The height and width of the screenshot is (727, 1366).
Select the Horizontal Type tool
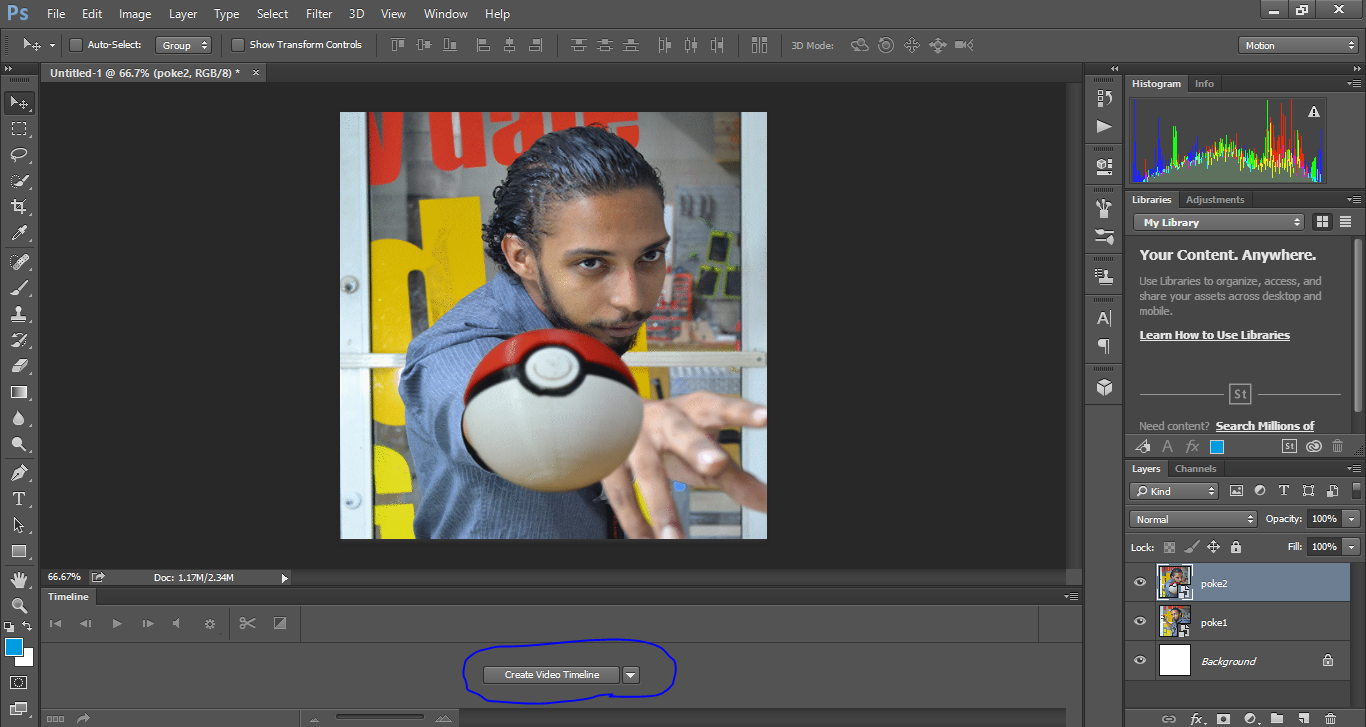[x=19, y=498]
